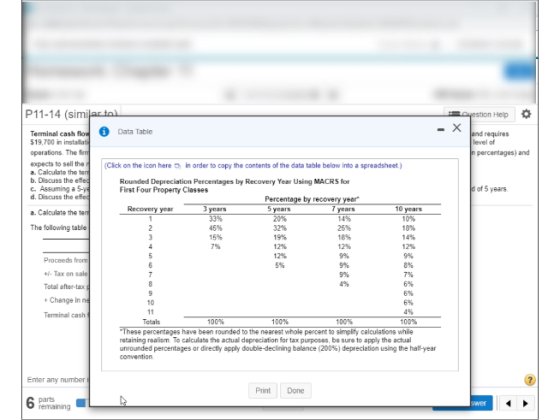Click the Print button

[x=263, y=391]
